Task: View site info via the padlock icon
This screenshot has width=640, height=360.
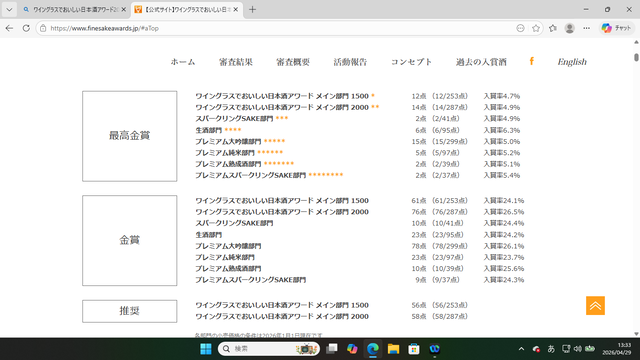Action: click(43, 28)
